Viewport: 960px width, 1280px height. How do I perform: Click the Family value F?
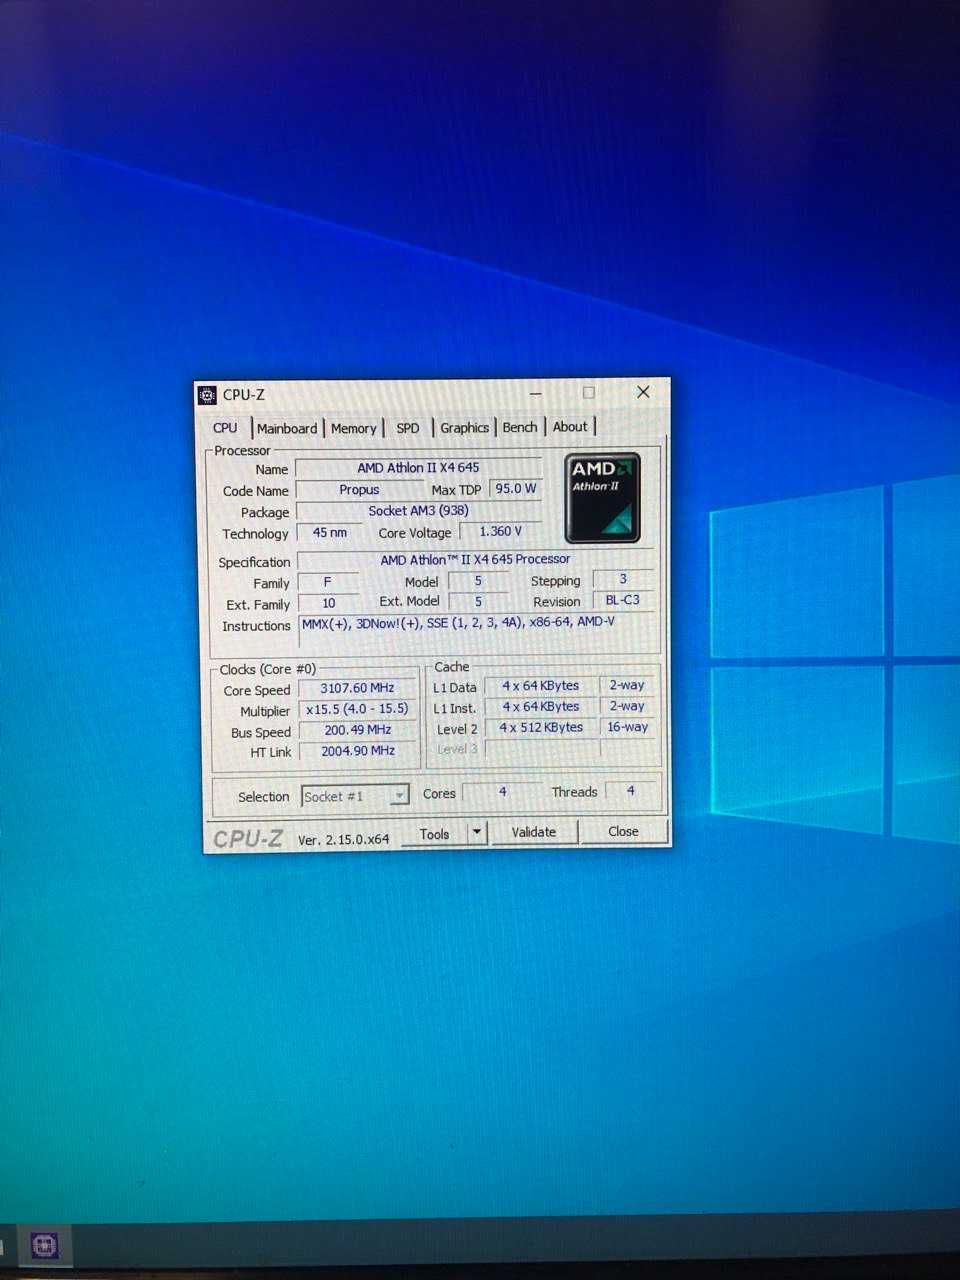pyautogui.click(x=328, y=582)
